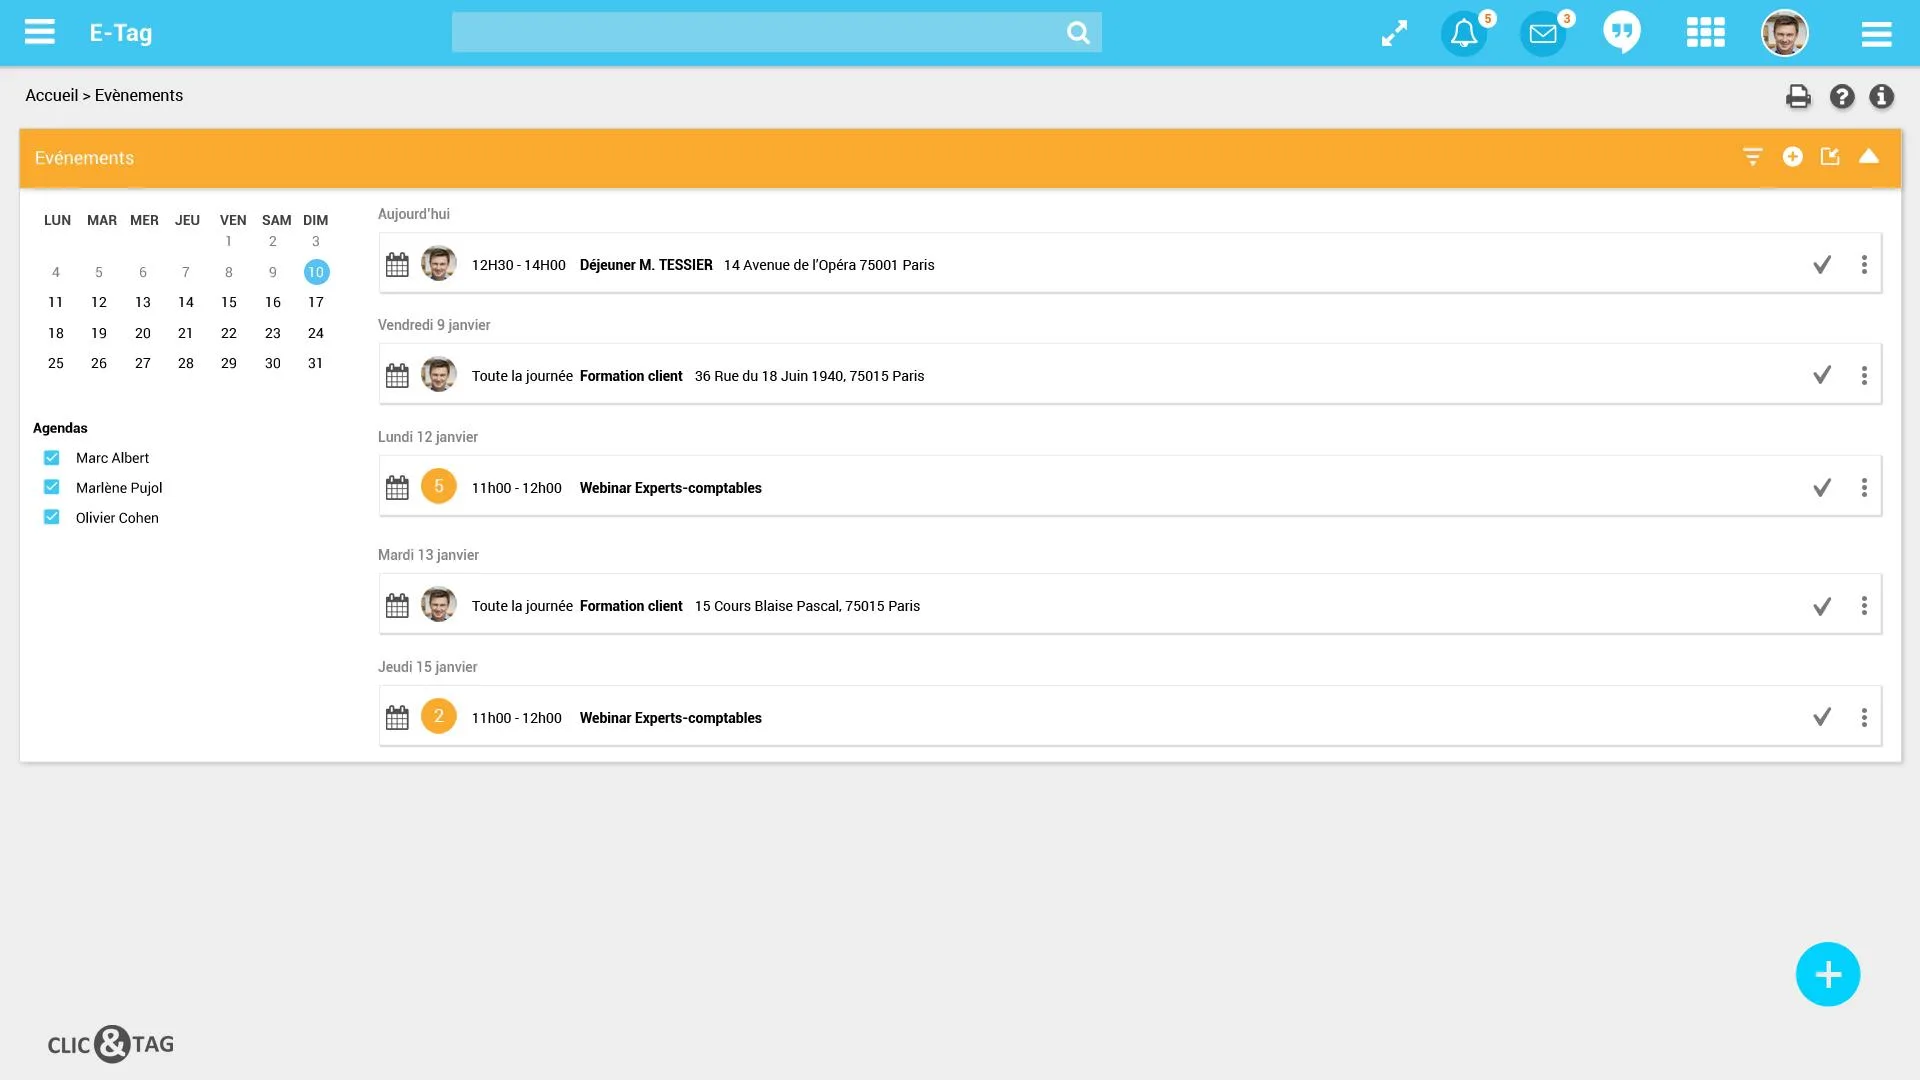Click the search magnifier icon
The image size is (1920, 1080).
1078,32
